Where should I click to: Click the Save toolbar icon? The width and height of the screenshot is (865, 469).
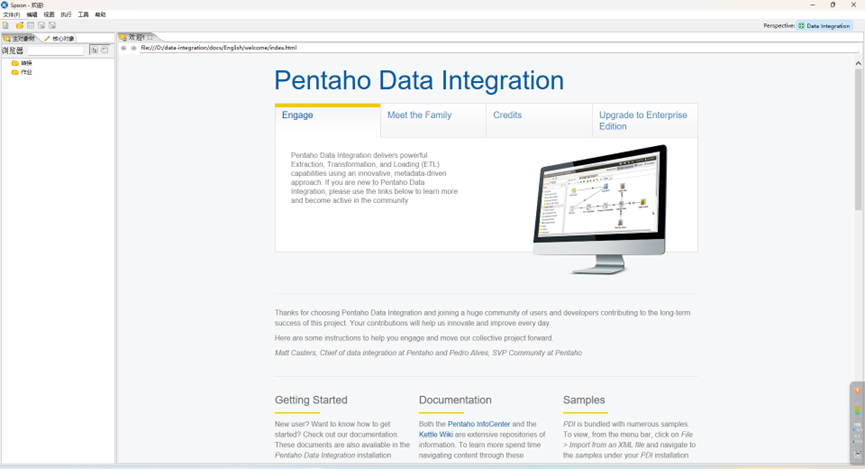[x=41, y=25]
